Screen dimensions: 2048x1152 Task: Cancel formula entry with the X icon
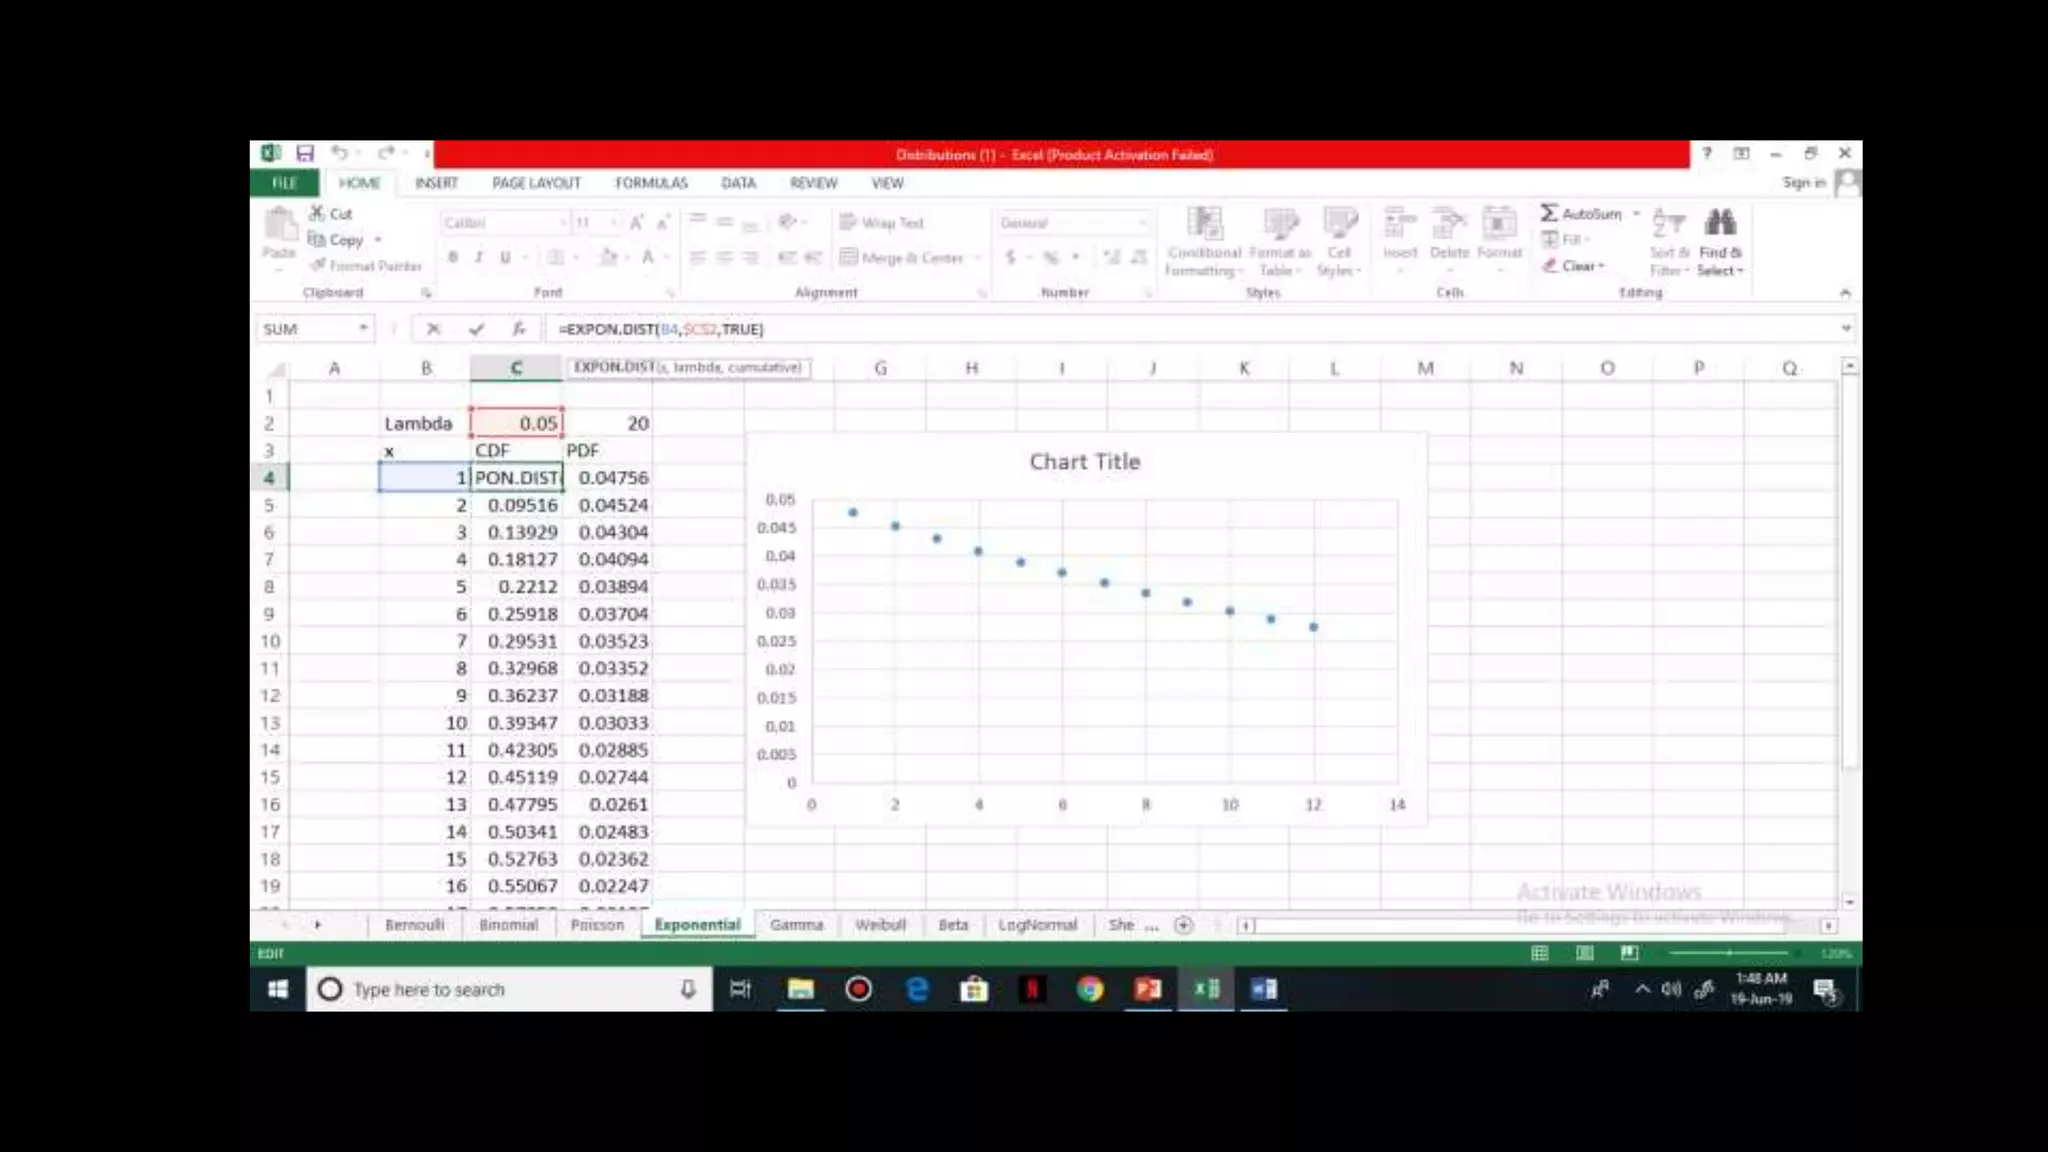pyautogui.click(x=433, y=329)
